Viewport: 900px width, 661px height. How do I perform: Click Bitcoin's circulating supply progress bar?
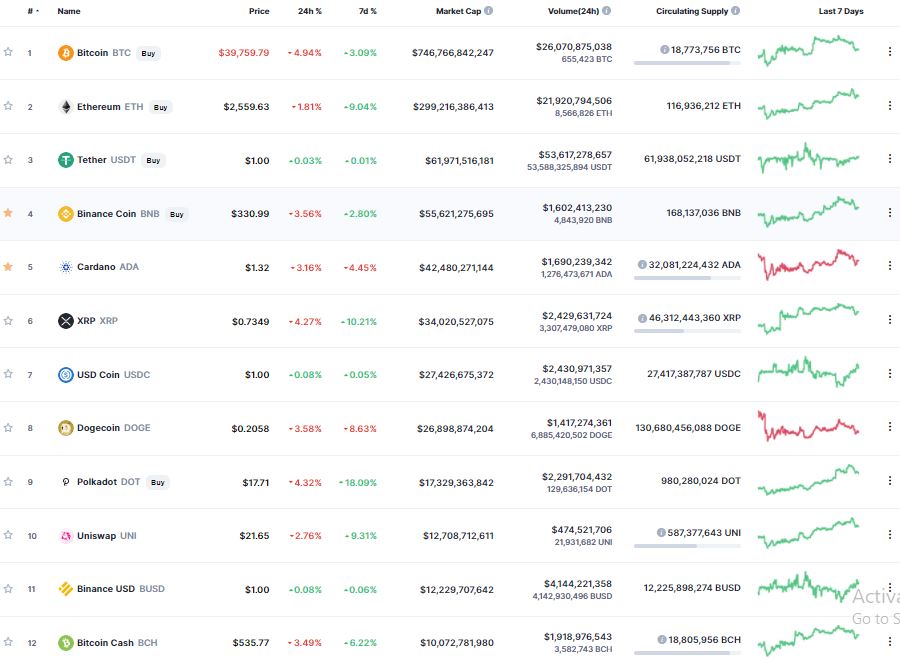(x=687, y=63)
